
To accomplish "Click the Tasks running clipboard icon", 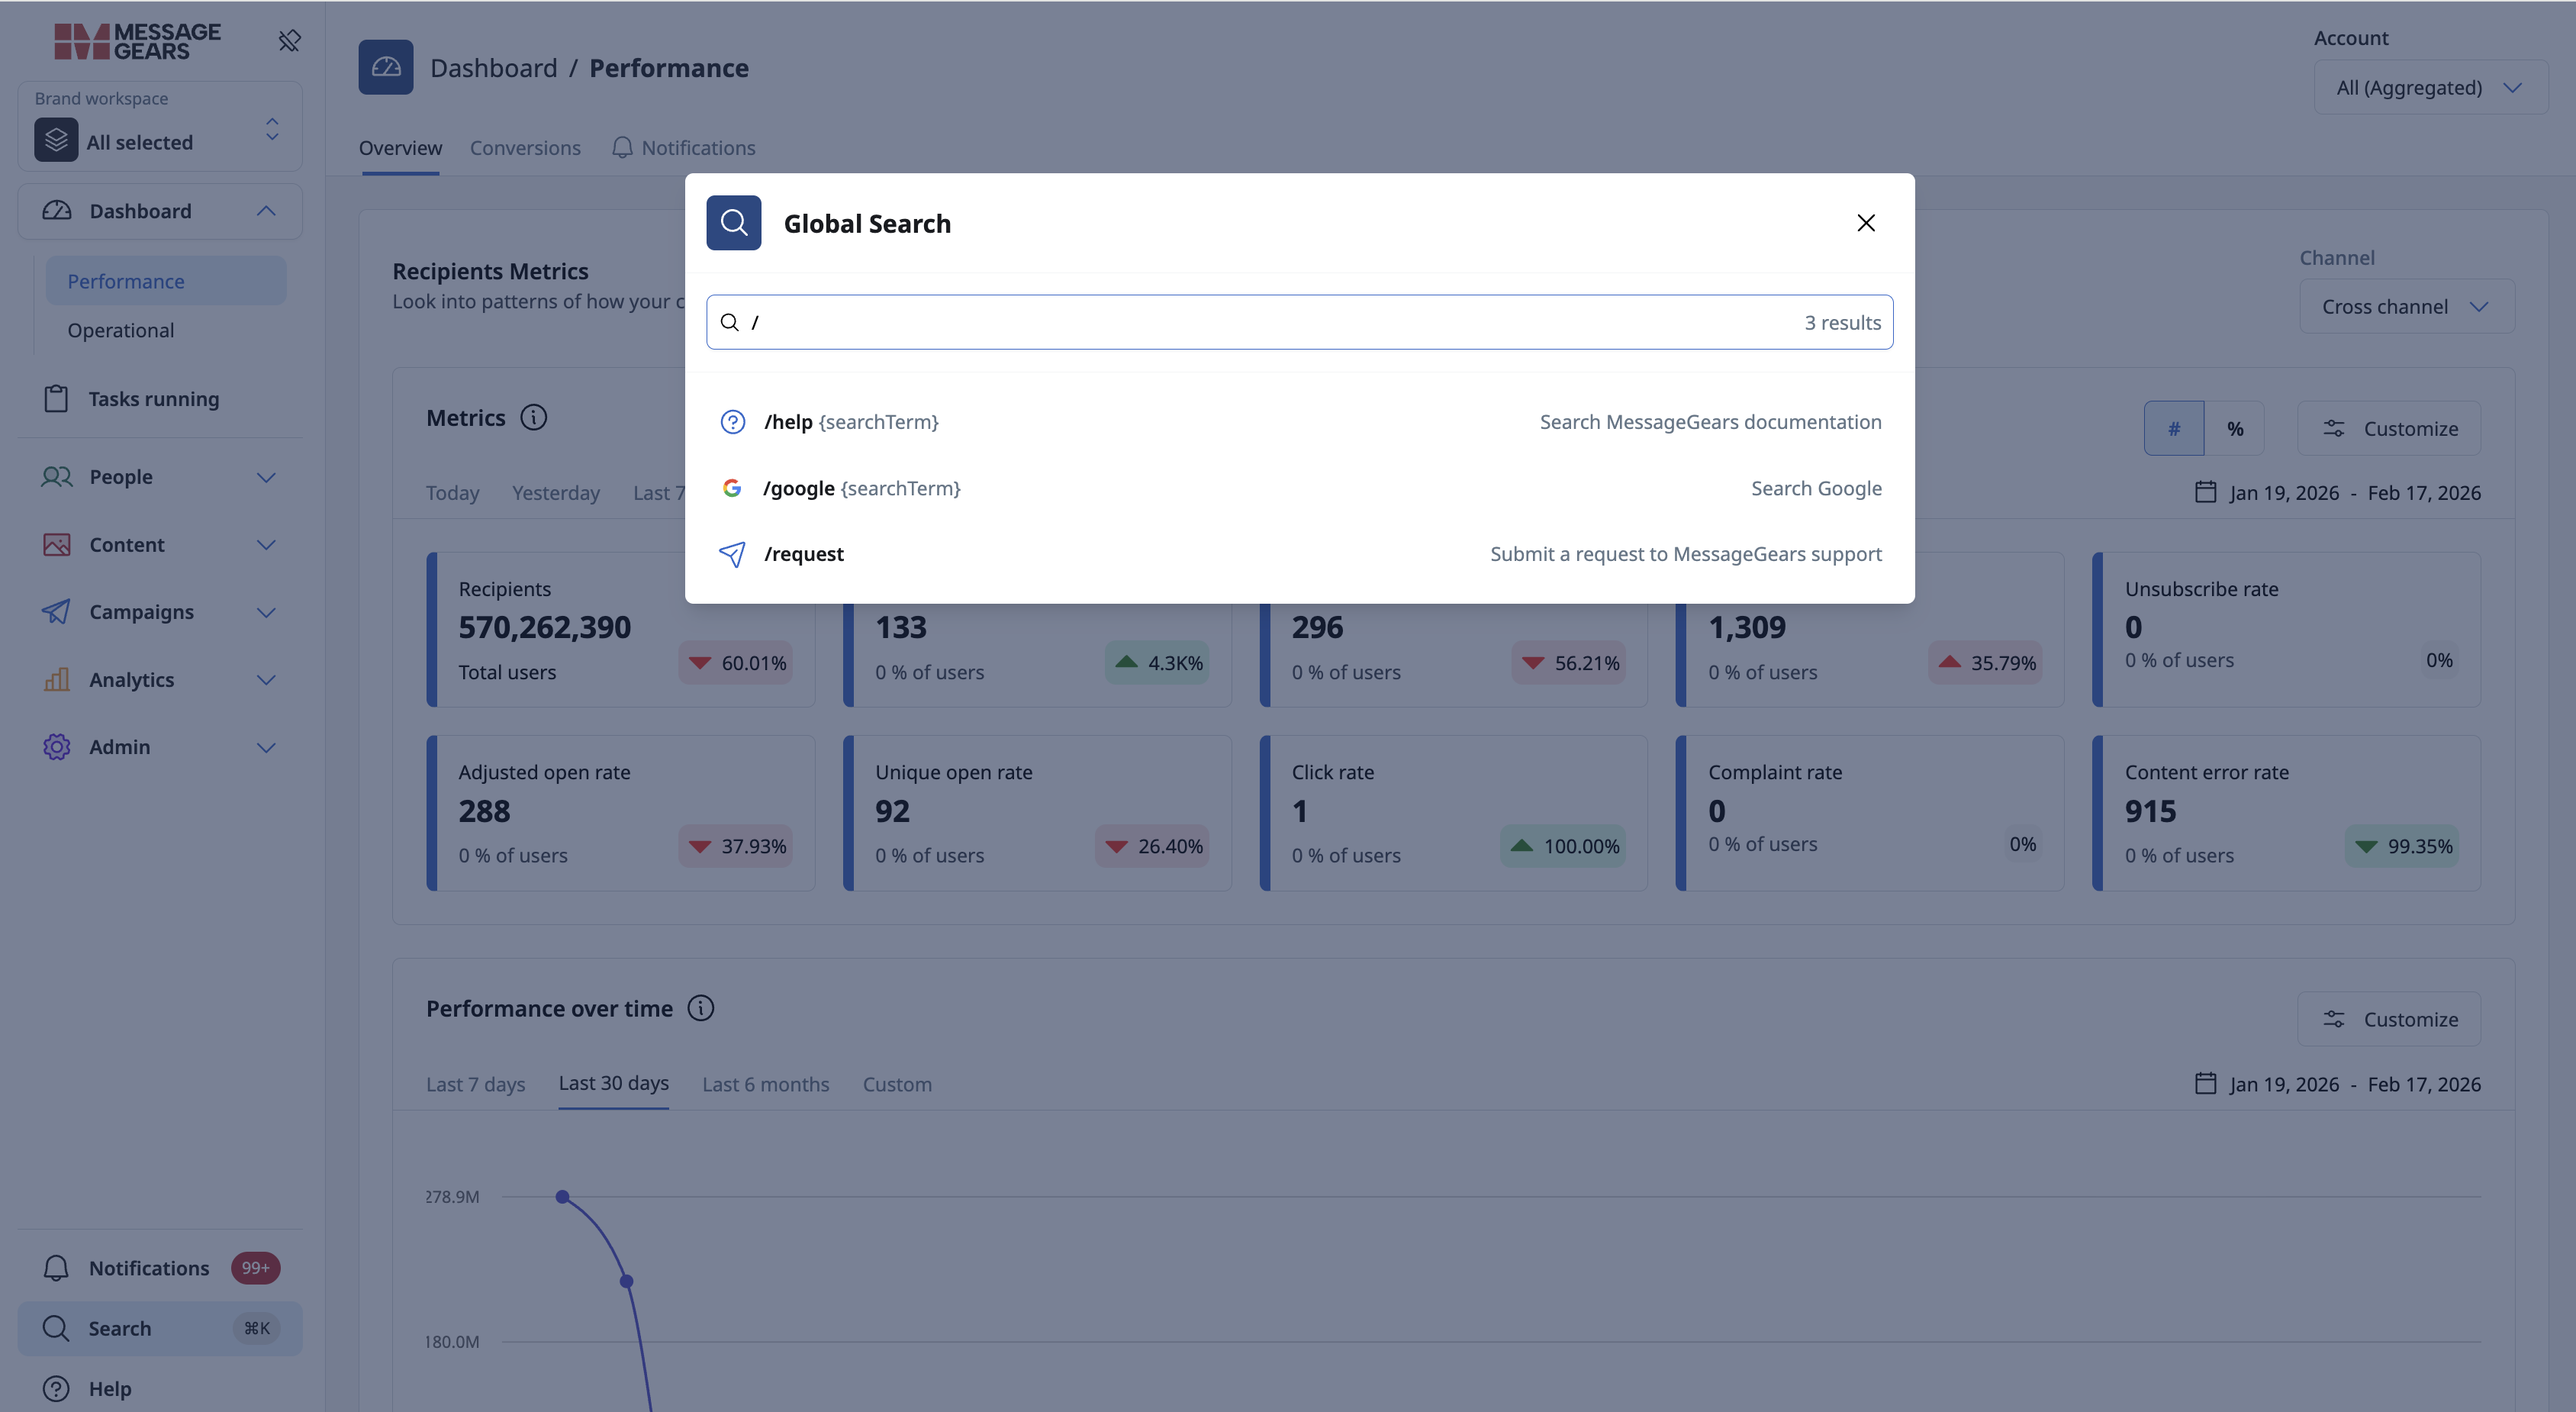I will pyautogui.click(x=56, y=398).
